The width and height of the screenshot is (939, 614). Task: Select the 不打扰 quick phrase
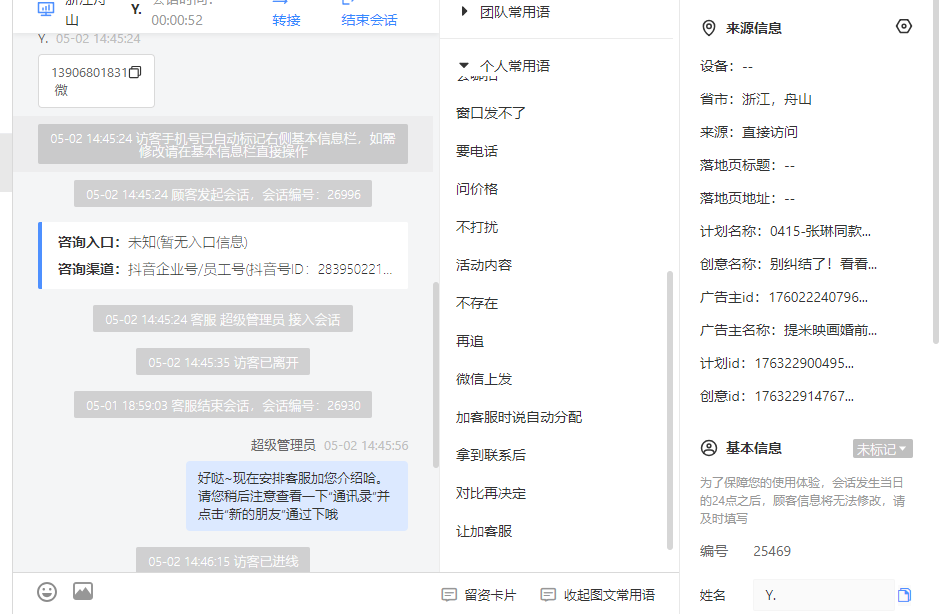(x=477, y=227)
